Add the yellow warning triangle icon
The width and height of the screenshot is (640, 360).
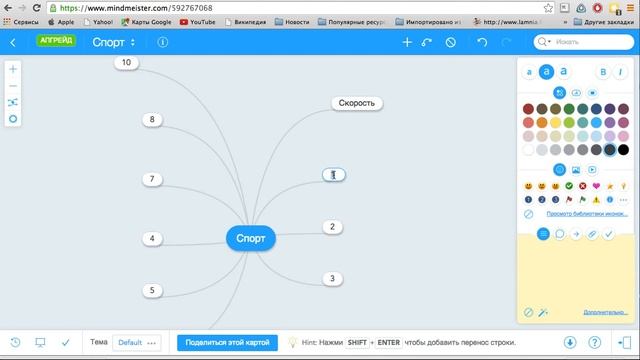click(596, 200)
